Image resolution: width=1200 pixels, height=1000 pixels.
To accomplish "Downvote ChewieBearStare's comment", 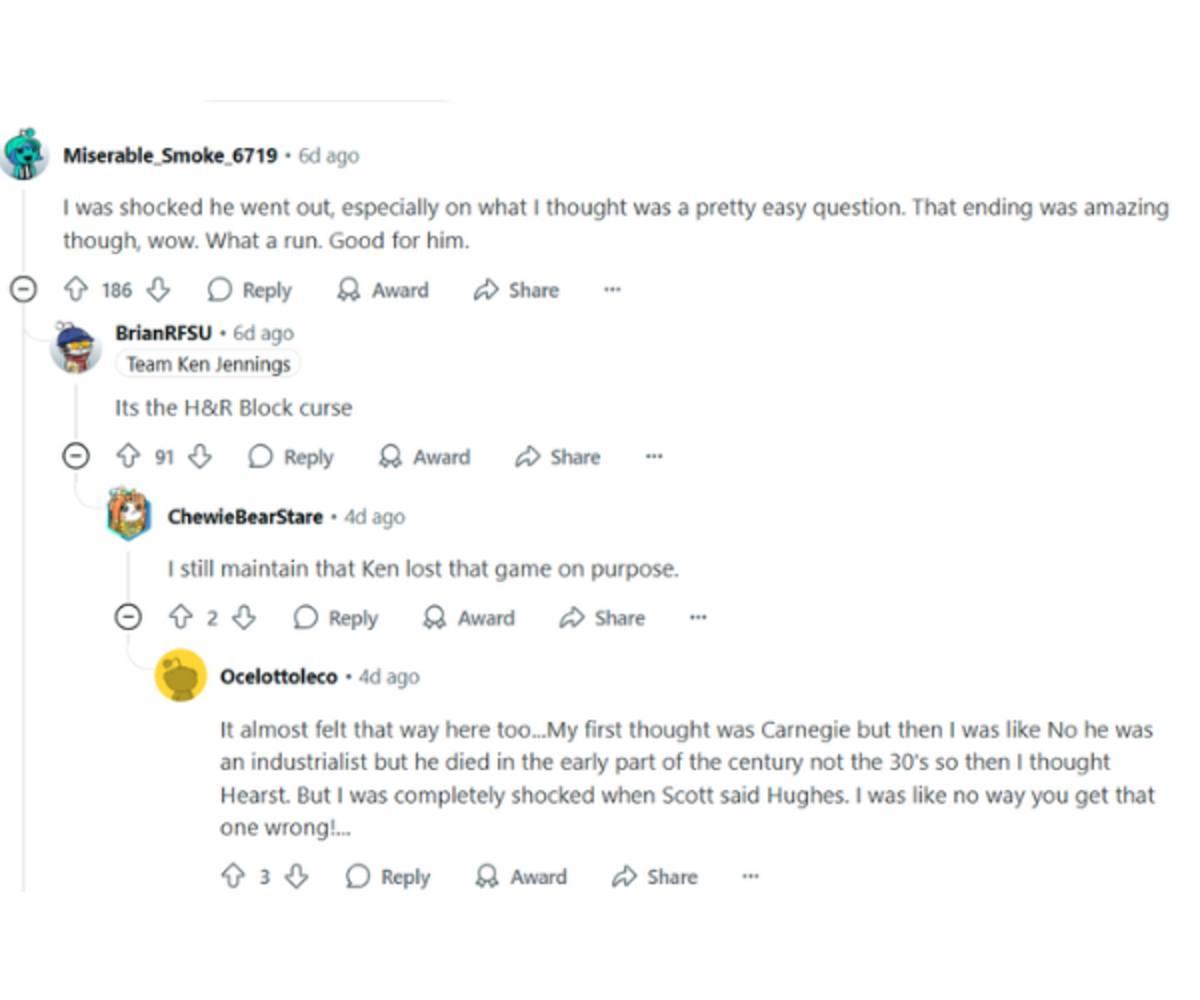I will tap(244, 618).
